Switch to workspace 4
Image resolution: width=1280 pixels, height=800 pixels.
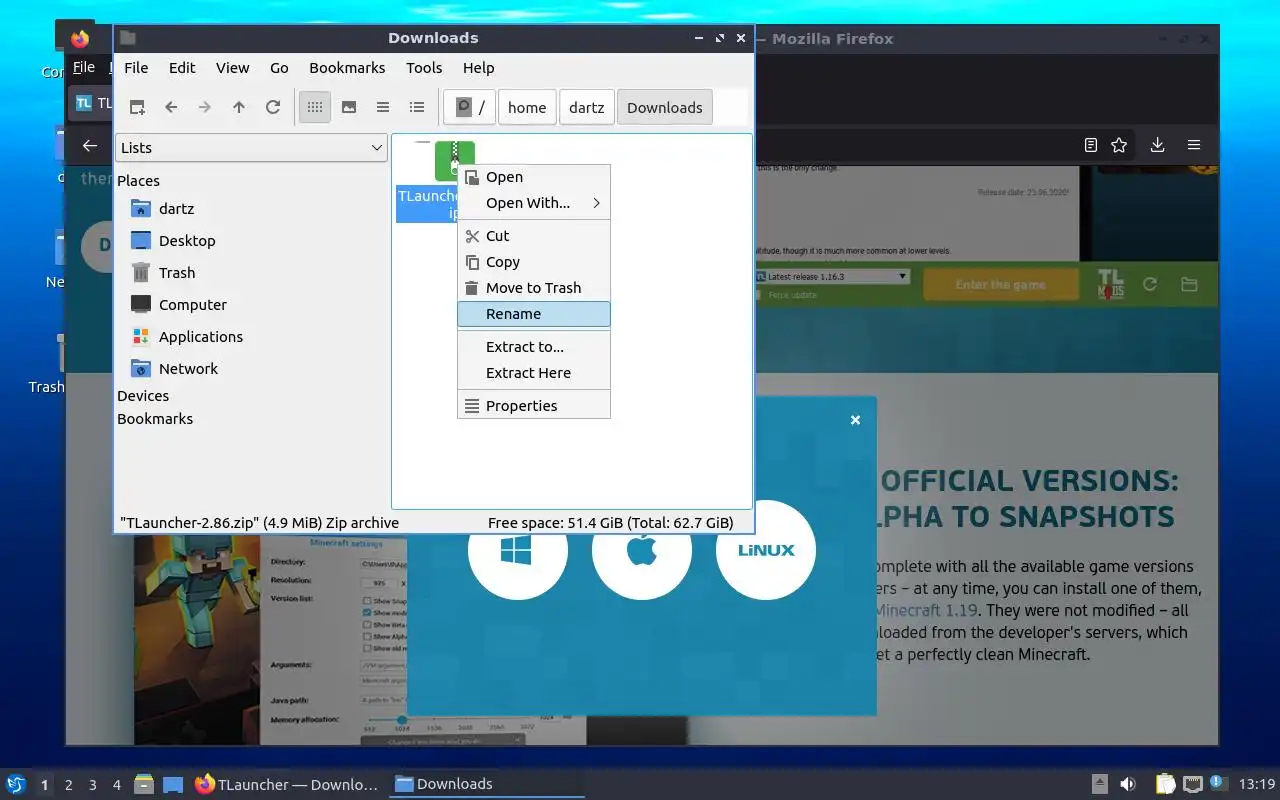117,785
